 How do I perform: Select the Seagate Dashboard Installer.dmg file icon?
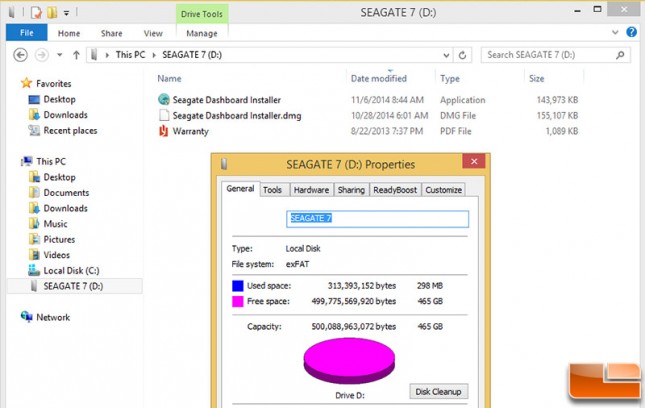[x=164, y=115]
